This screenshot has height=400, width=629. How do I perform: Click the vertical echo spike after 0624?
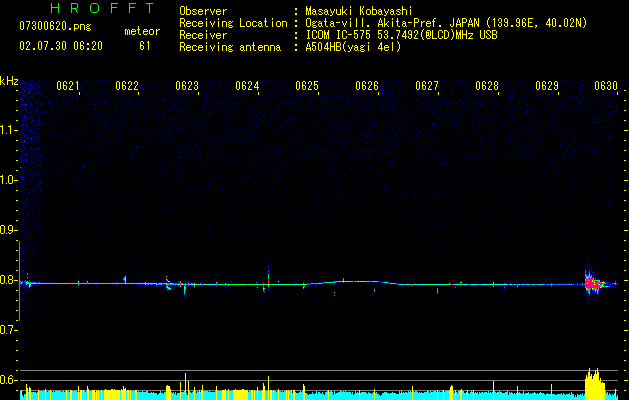tap(268, 277)
